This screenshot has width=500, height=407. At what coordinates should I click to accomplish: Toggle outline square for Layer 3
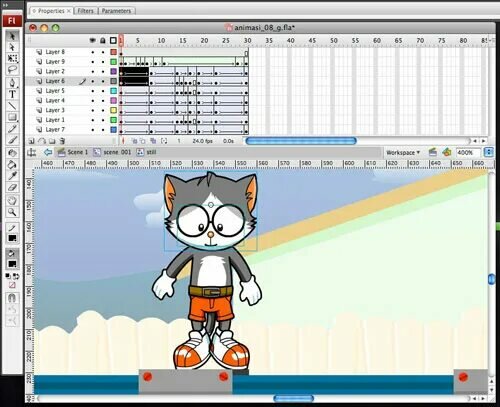coord(114,110)
